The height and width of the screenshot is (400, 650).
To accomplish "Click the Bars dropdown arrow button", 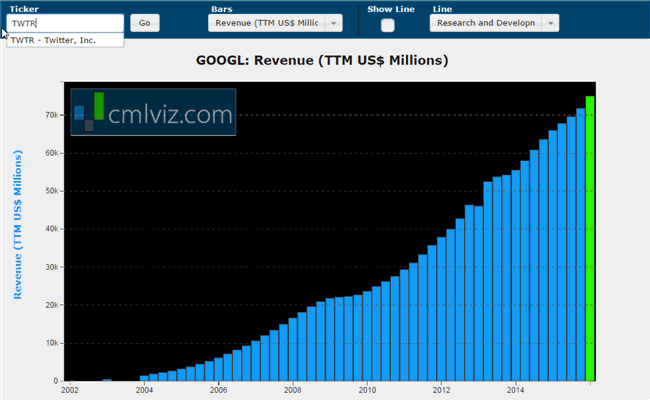I will click(334, 23).
